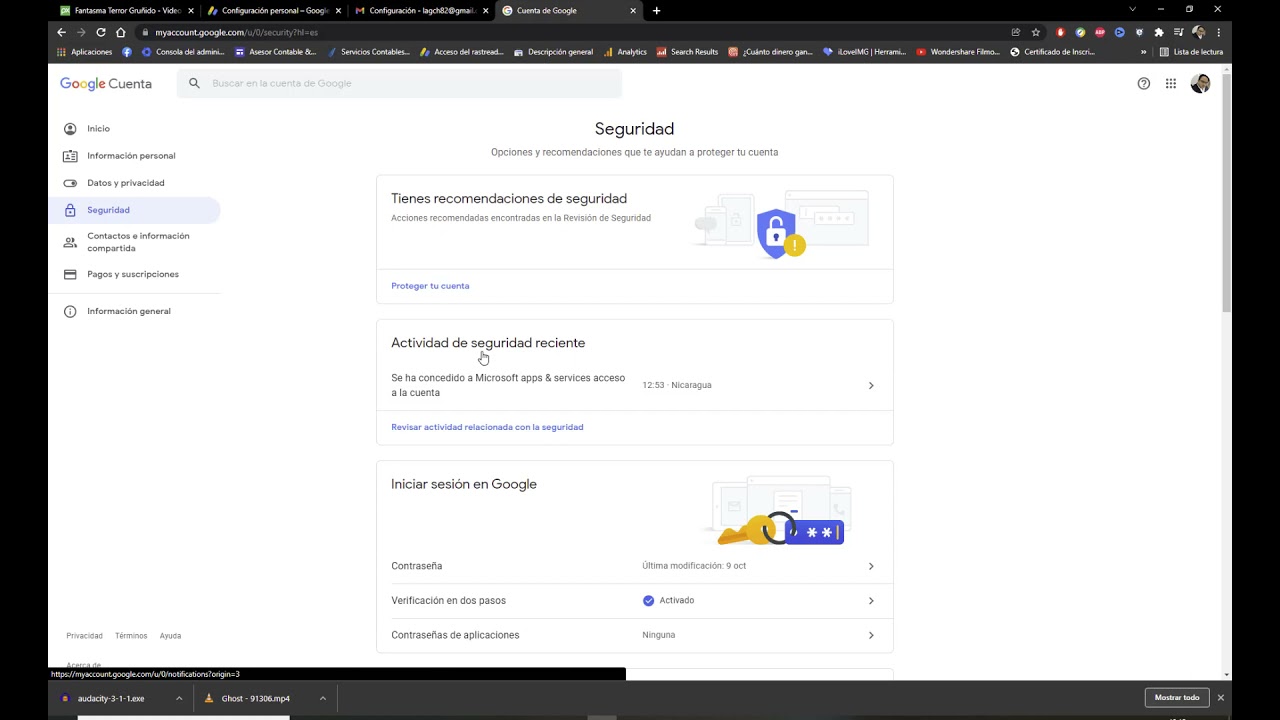
Task: Click the Información personal ID card icon
Action: point(70,156)
